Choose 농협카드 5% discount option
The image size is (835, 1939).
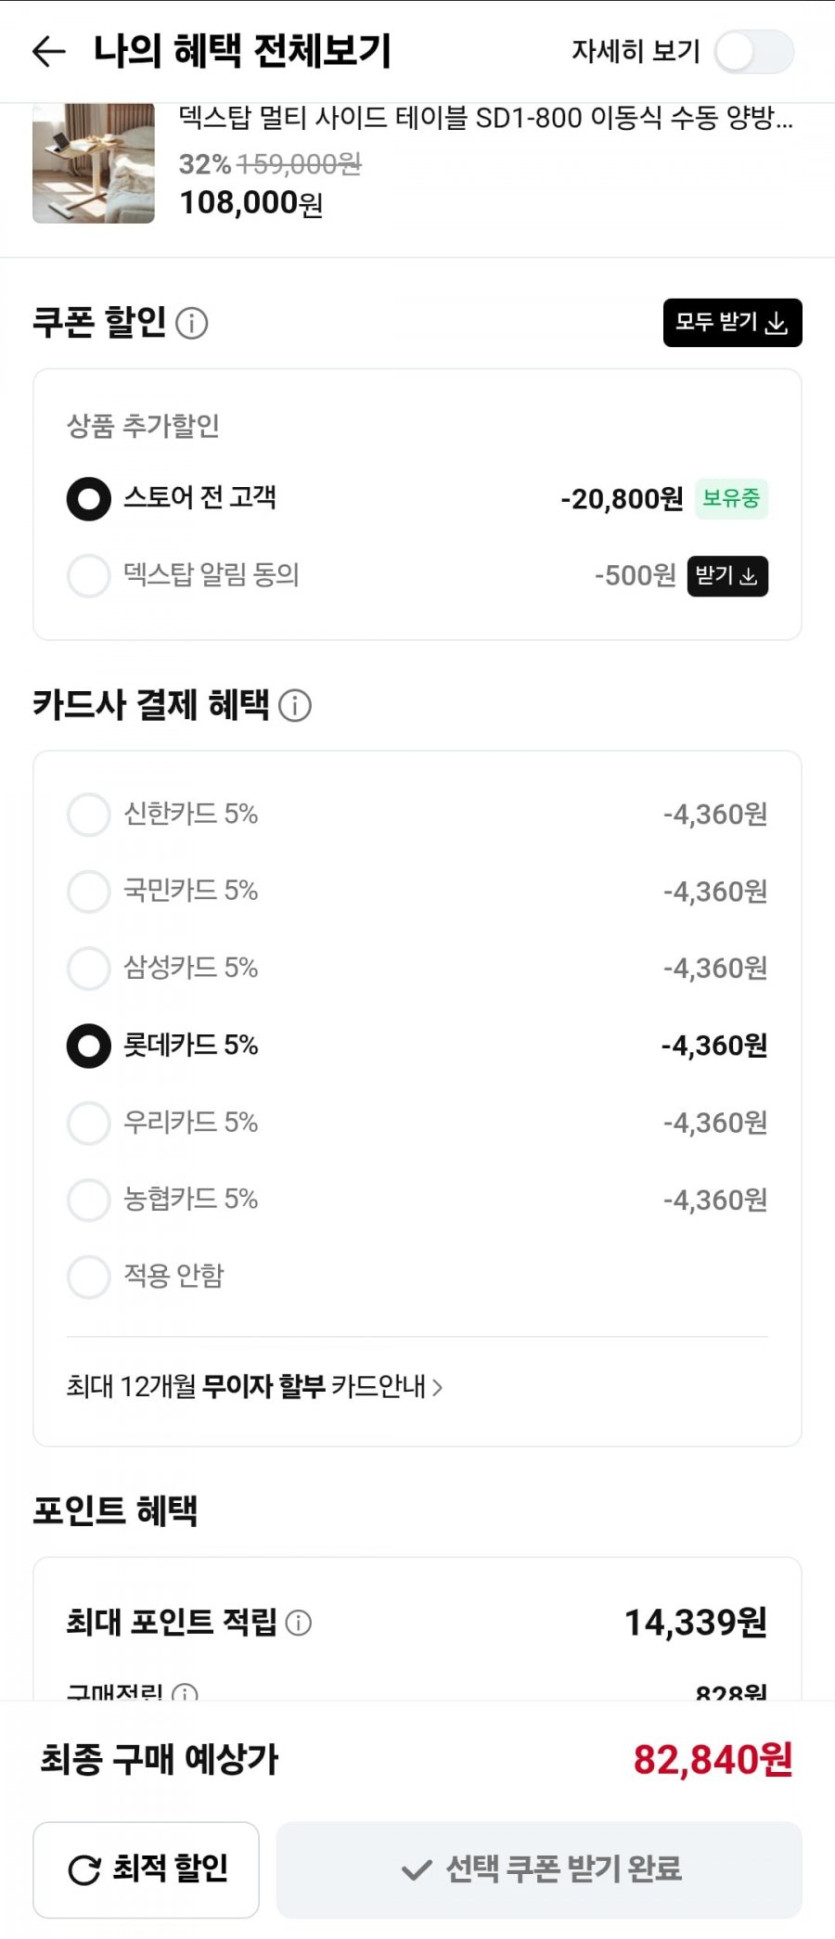(x=89, y=1199)
